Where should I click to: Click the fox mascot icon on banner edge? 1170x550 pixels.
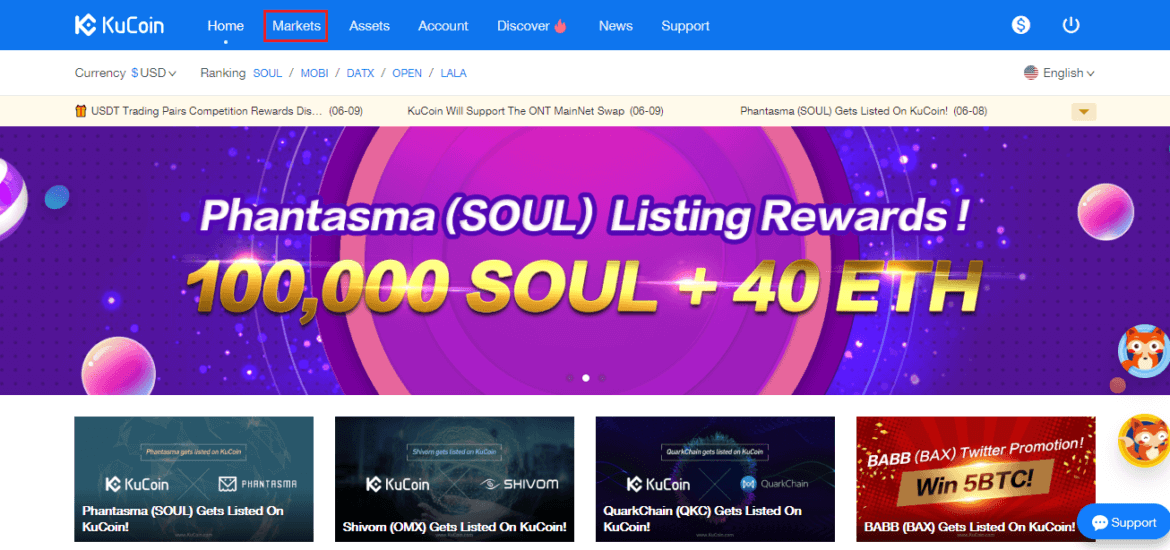tap(1142, 351)
